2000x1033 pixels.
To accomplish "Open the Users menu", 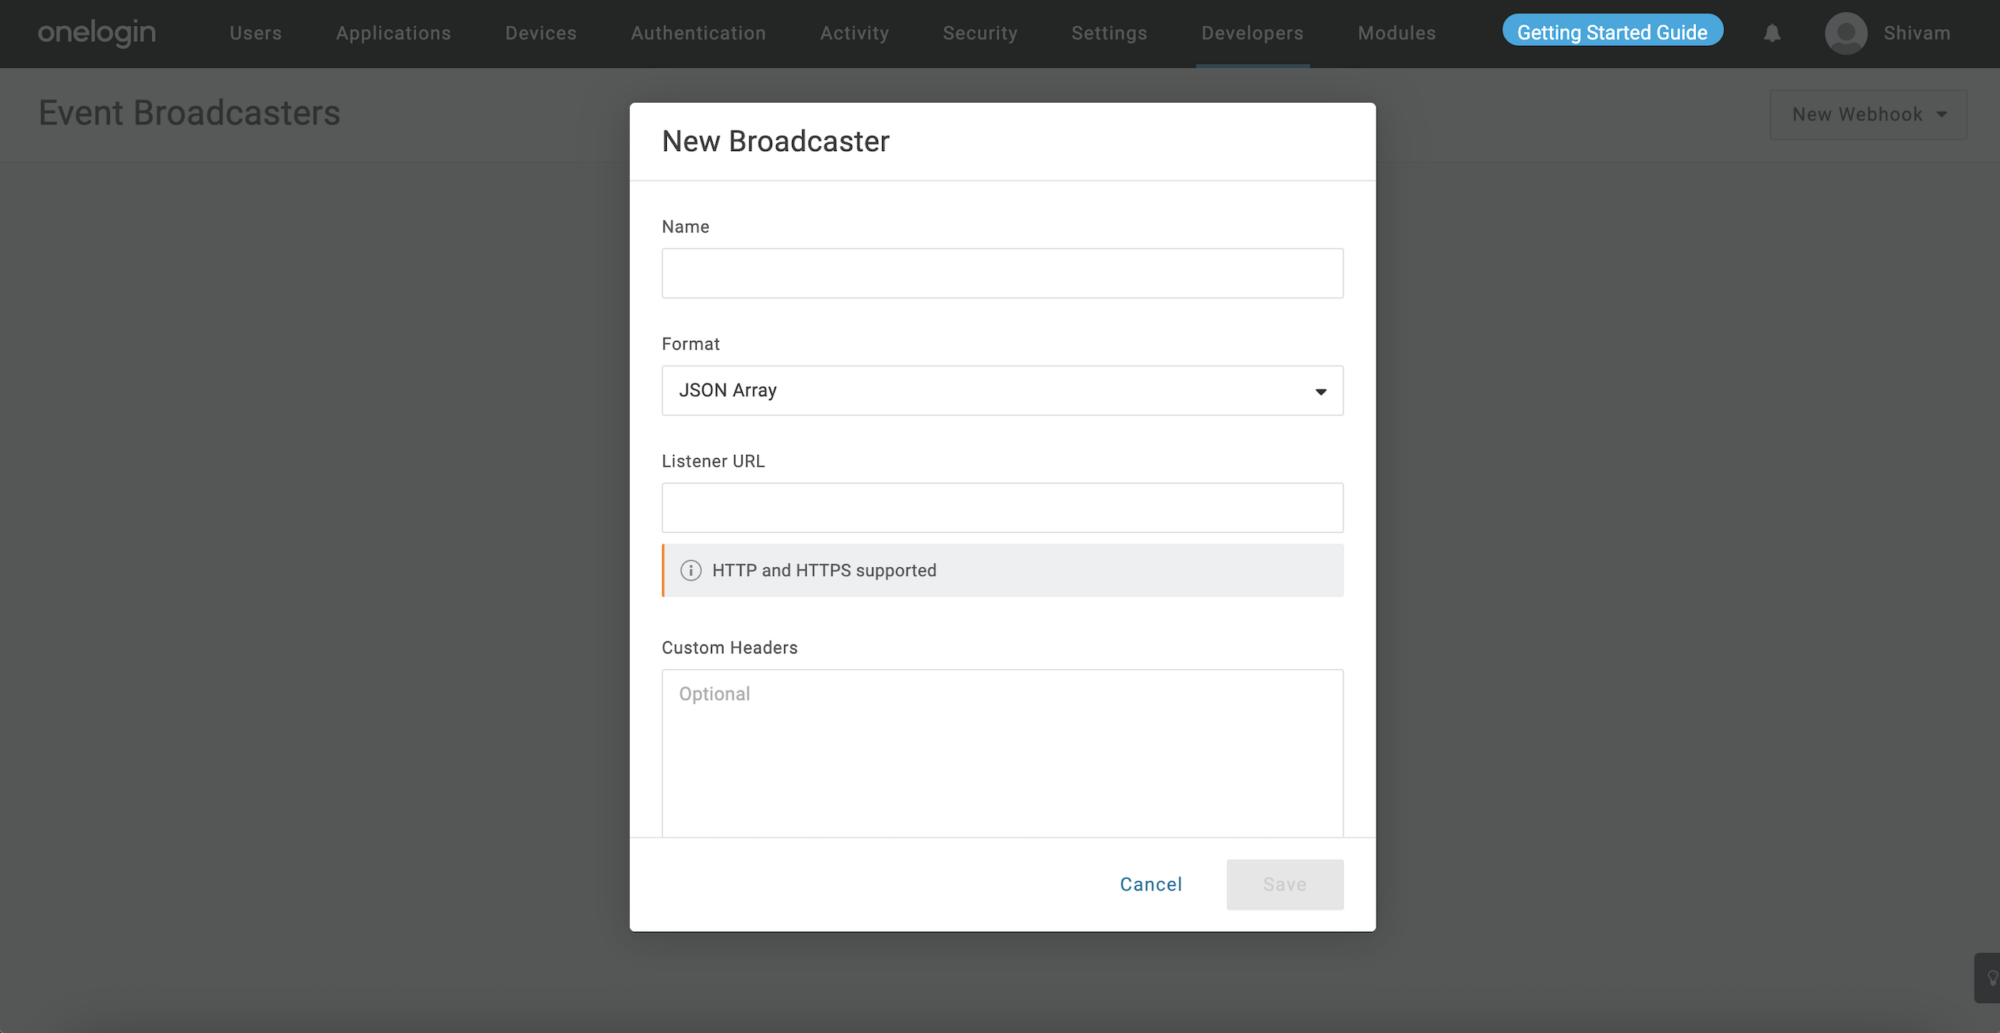I will click(255, 33).
